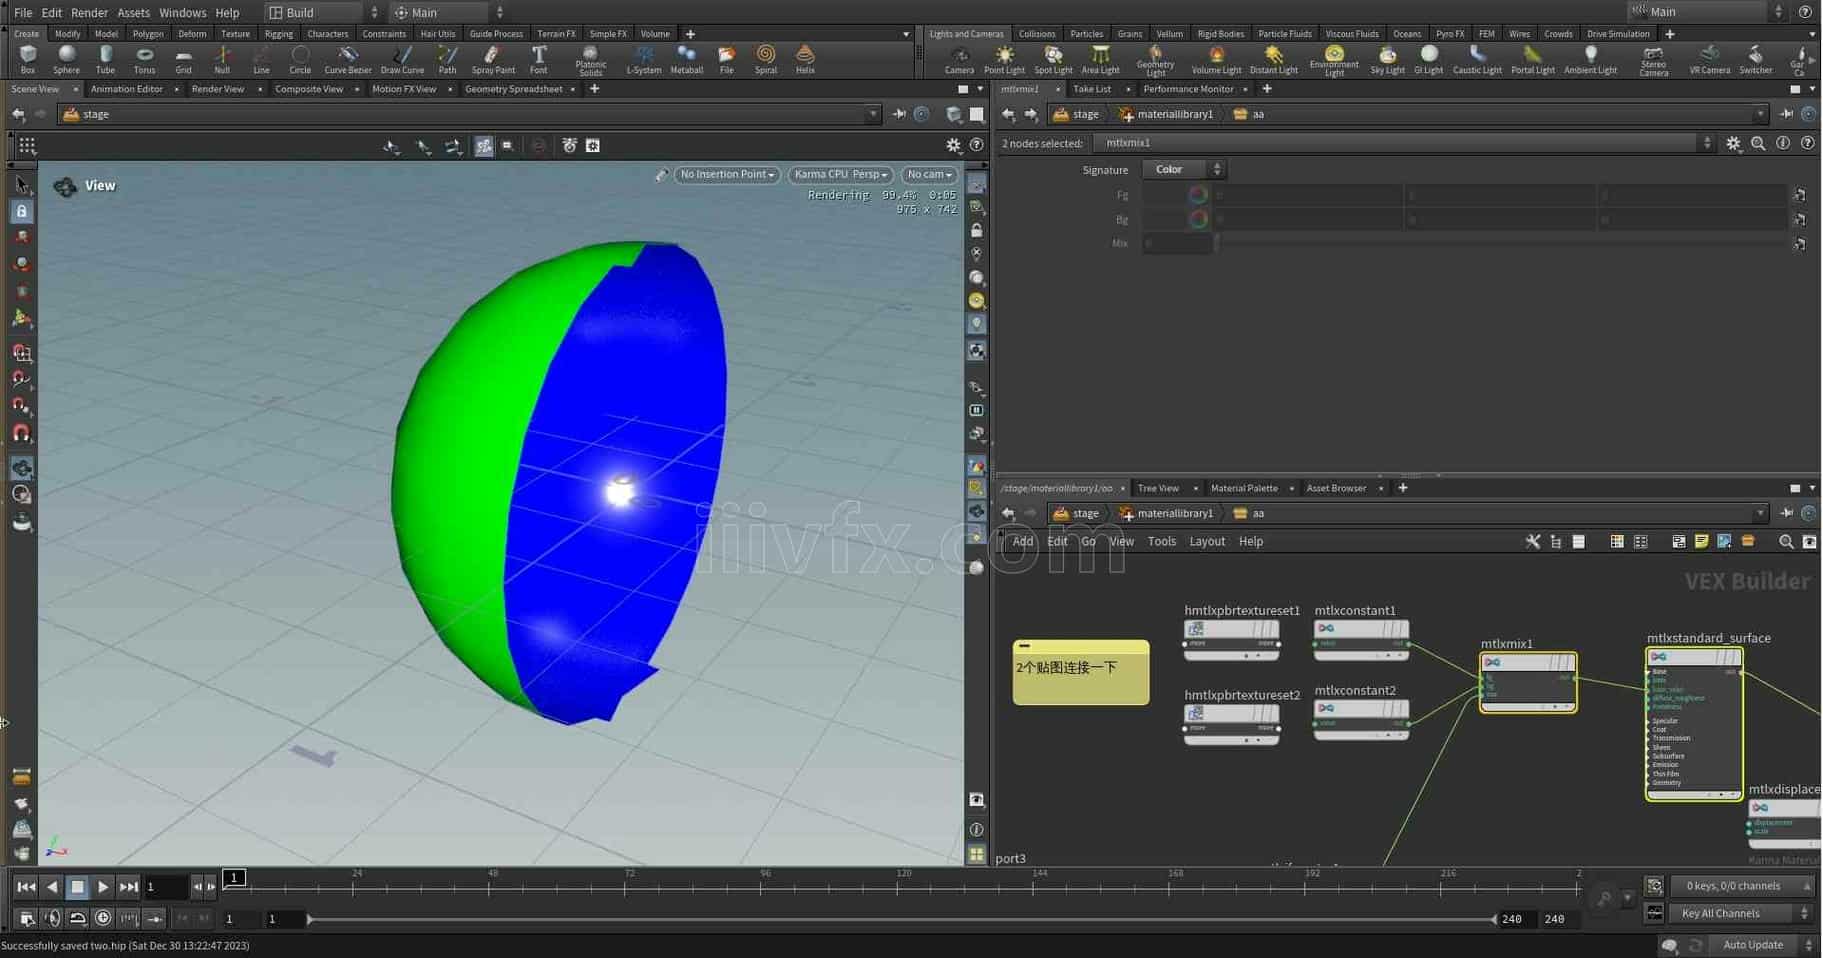Expand the No Insertion Point menu
Screen dimensions: 1823x958
tap(727, 174)
